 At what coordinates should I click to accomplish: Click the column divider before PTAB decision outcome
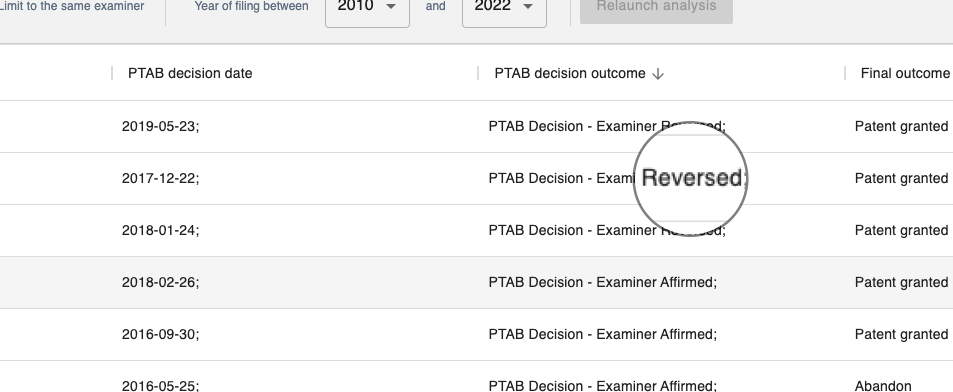478,74
